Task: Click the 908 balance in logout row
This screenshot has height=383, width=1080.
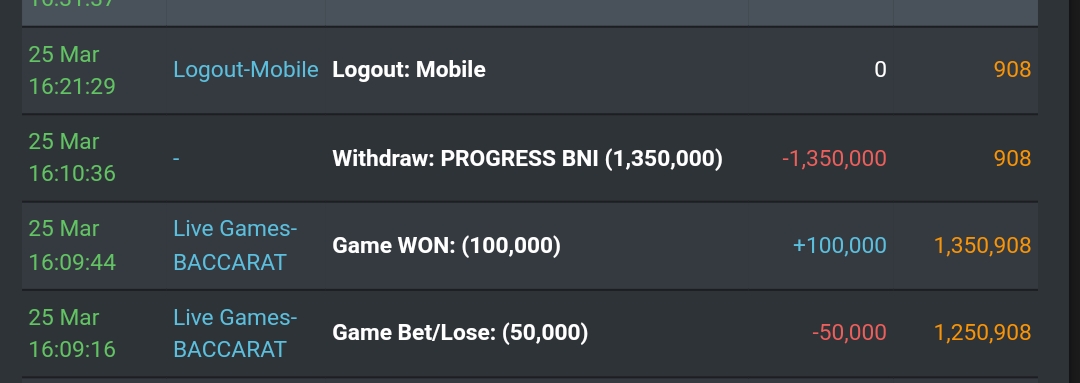Action: click(1012, 70)
